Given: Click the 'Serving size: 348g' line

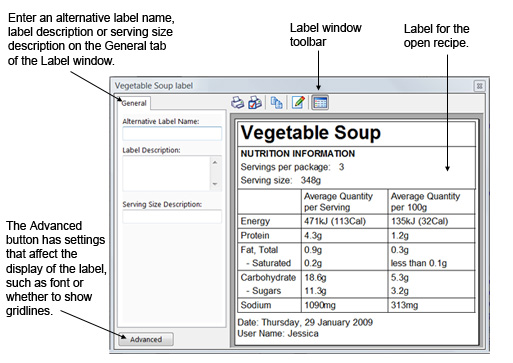Looking at the screenshot, I should tap(281, 180).
